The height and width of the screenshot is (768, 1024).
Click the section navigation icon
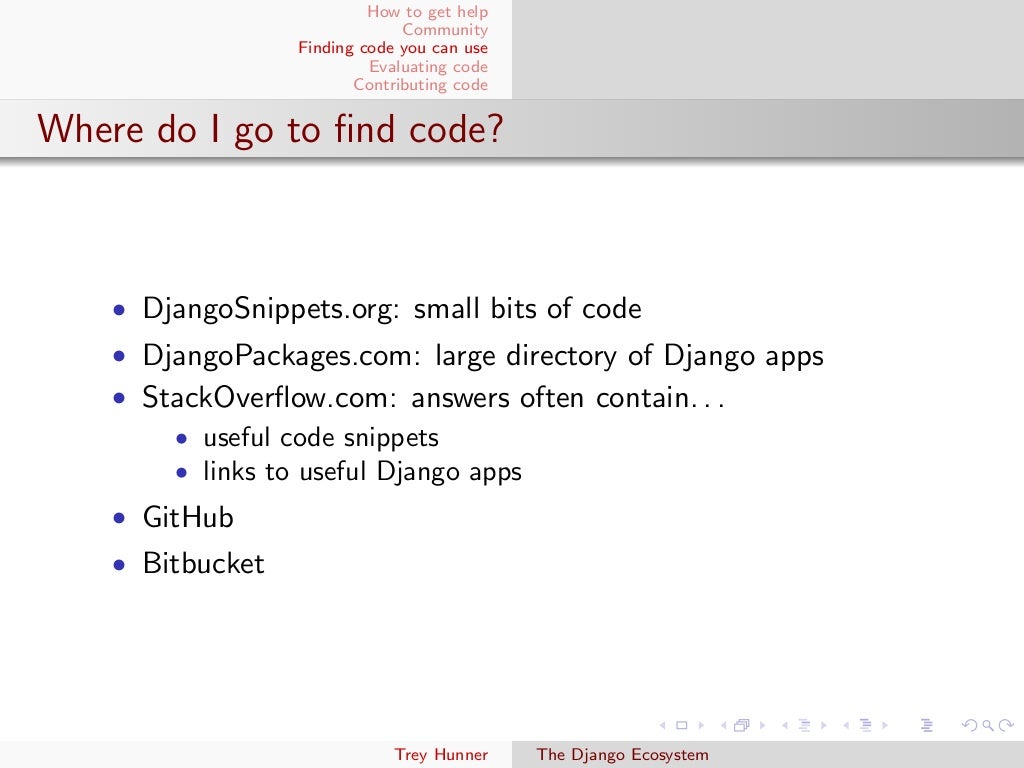click(866, 725)
